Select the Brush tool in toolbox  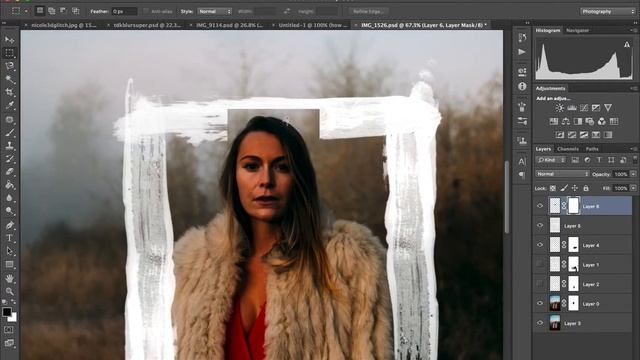[9, 132]
